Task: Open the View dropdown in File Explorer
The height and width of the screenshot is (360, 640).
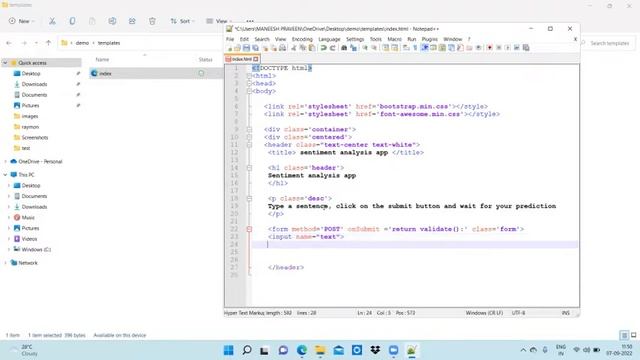Action: click(218, 21)
